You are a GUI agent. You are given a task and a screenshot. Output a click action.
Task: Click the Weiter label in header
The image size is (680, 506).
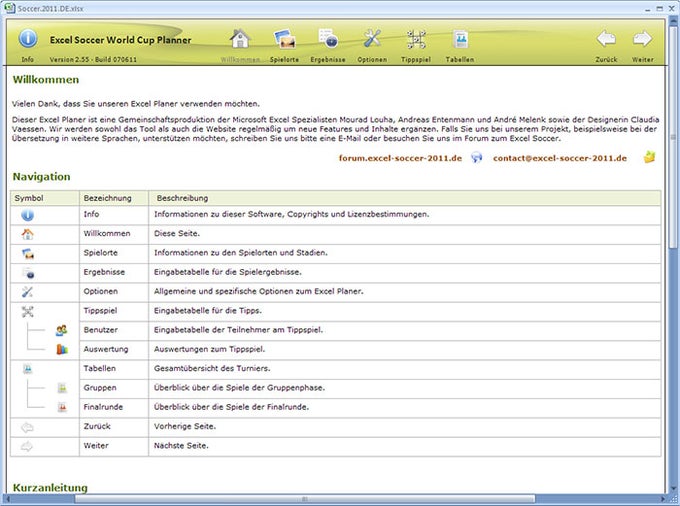click(x=642, y=59)
